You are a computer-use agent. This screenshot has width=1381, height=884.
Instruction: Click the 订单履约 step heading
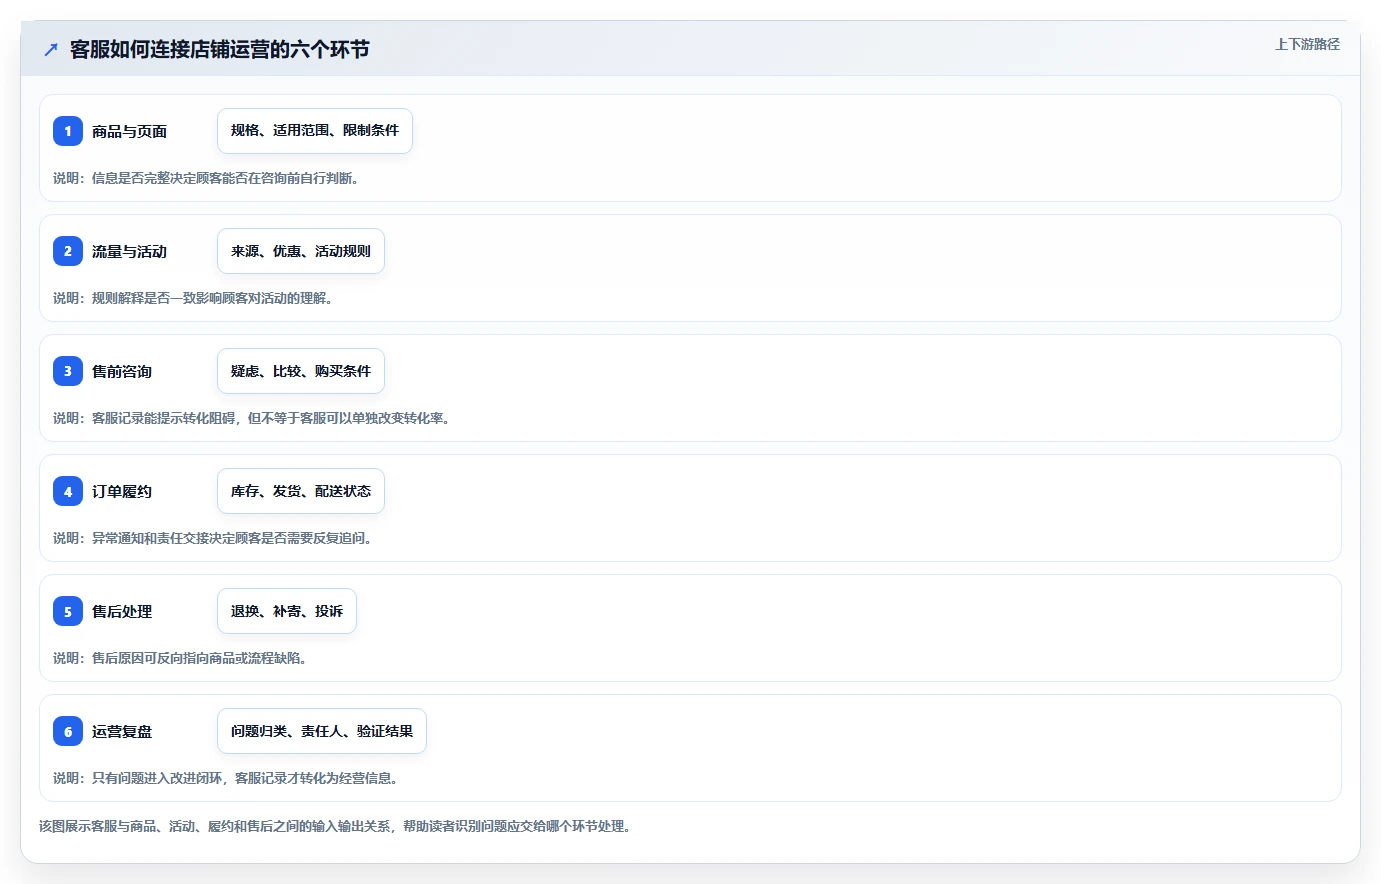[122, 491]
